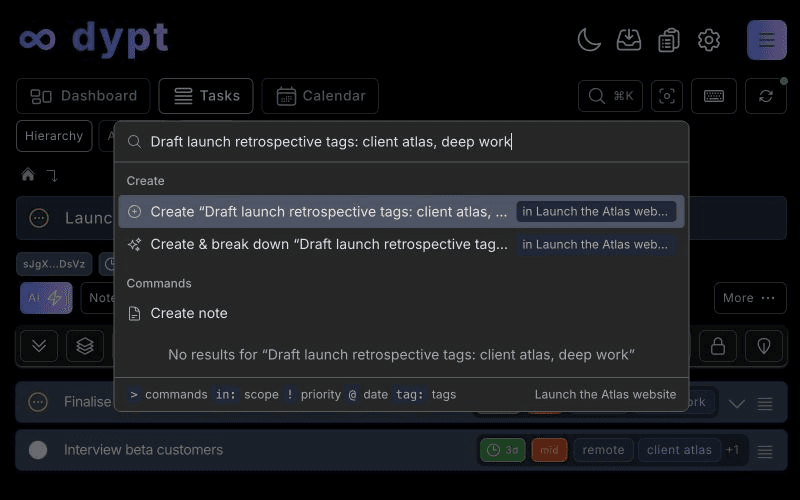800x500 pixels.
Task: Click the "@ date" hint
Action: (367, 394)
